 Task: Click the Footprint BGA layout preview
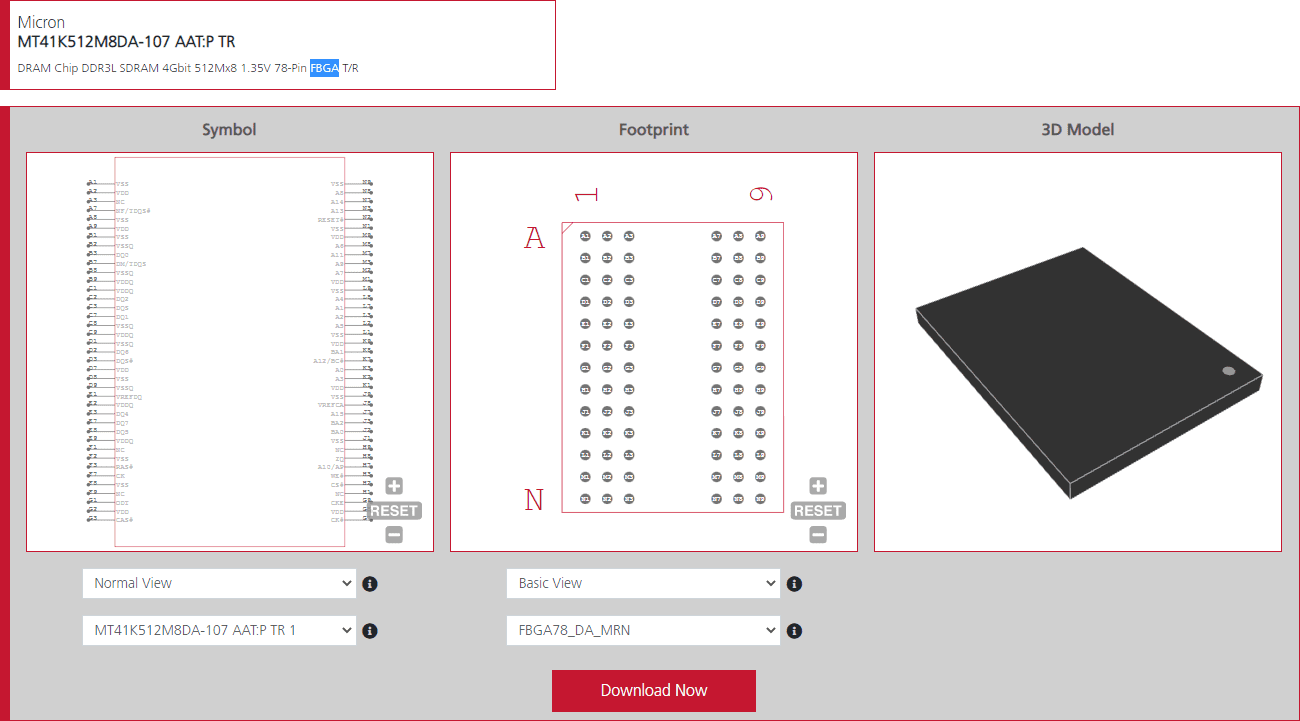click(x=654, y=352)
